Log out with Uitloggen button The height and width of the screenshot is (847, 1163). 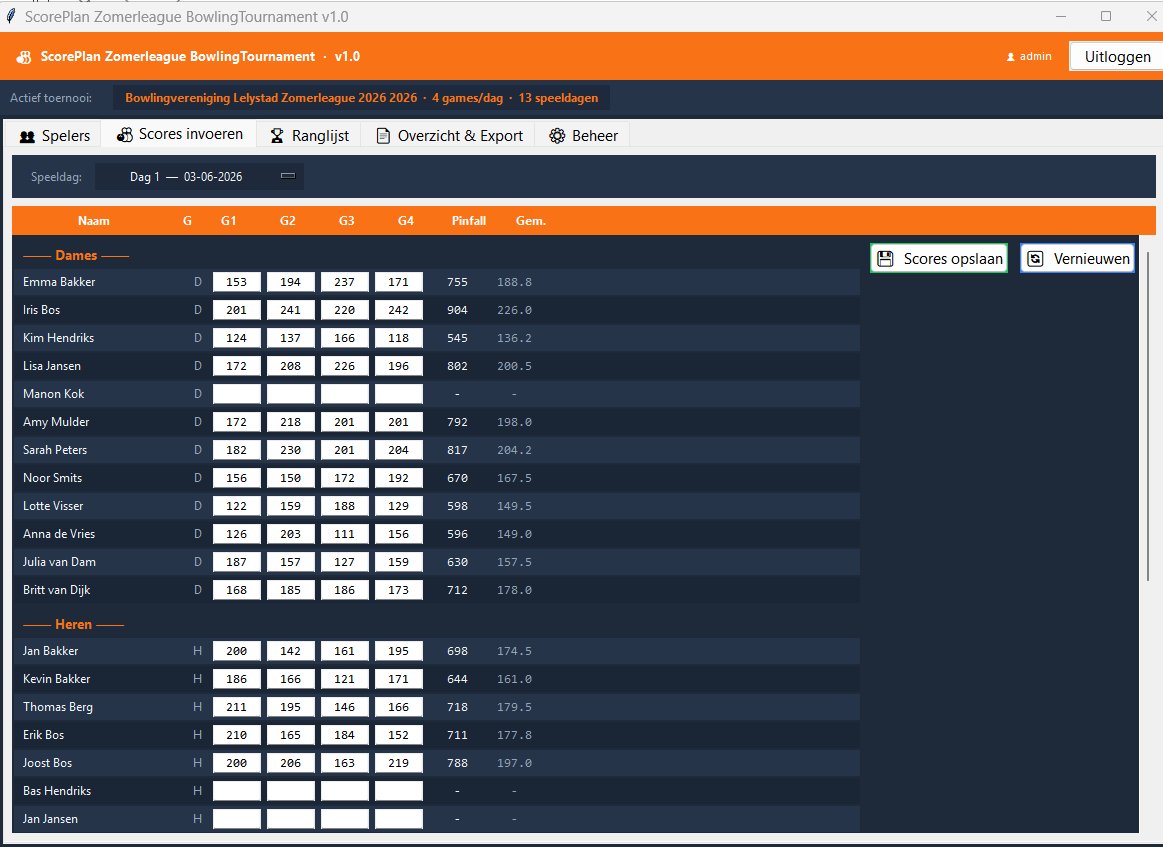click(x=1116, y=56)
